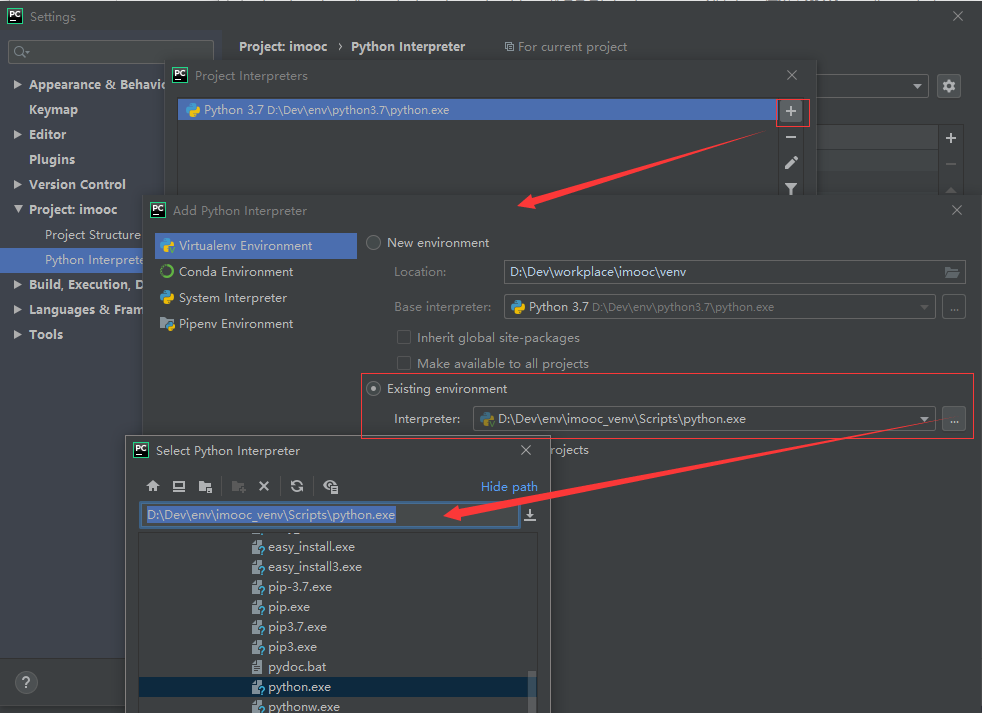Screen dimensions: 982x713
Task: Click the folder browse icon in Location field
Action: [x=952, y=272]
